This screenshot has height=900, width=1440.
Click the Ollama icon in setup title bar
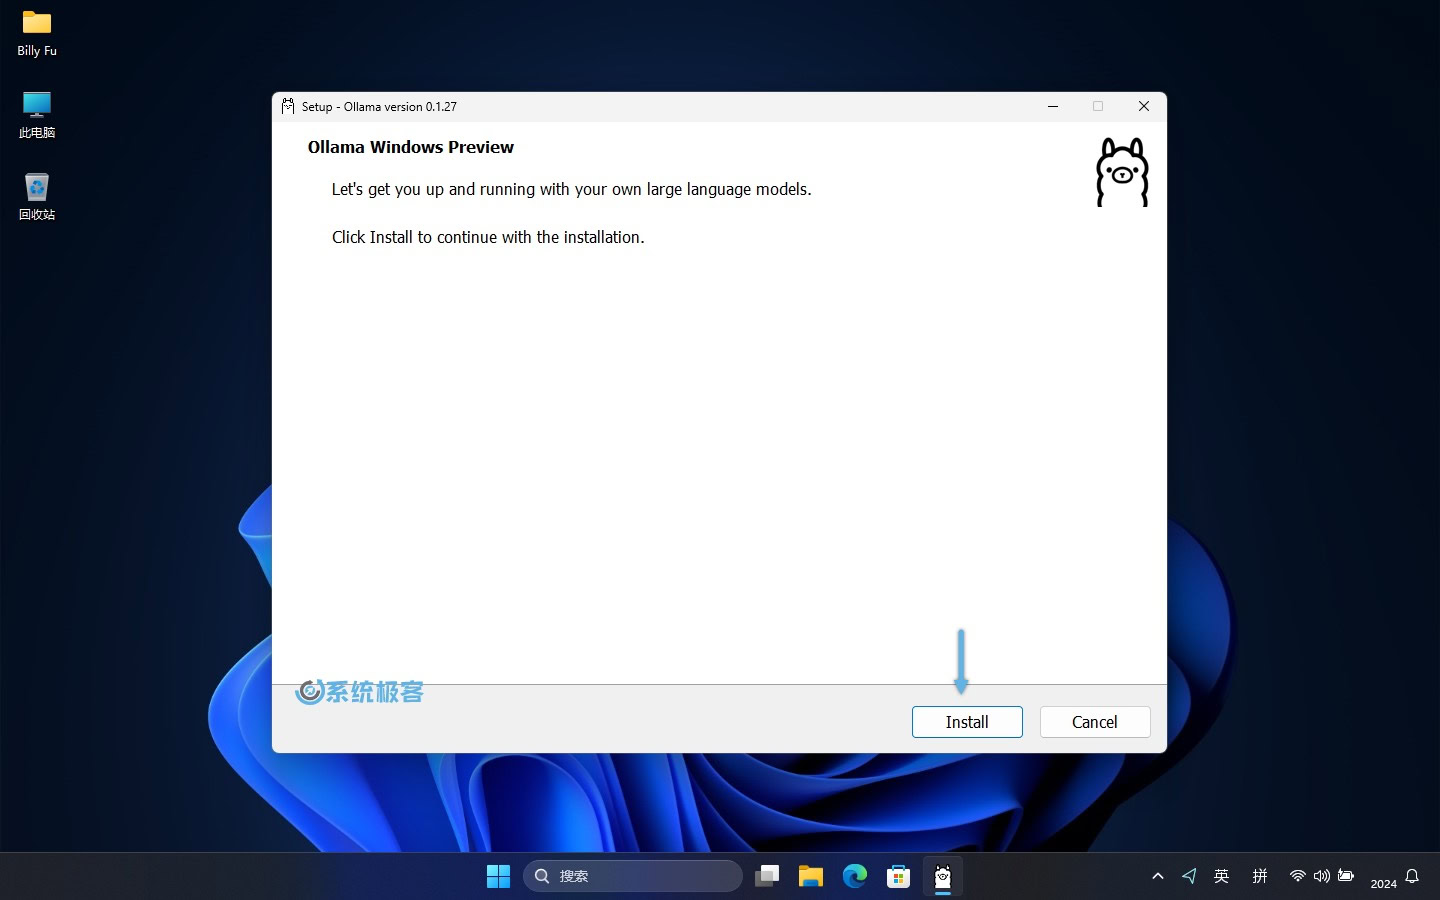[288, 106]
